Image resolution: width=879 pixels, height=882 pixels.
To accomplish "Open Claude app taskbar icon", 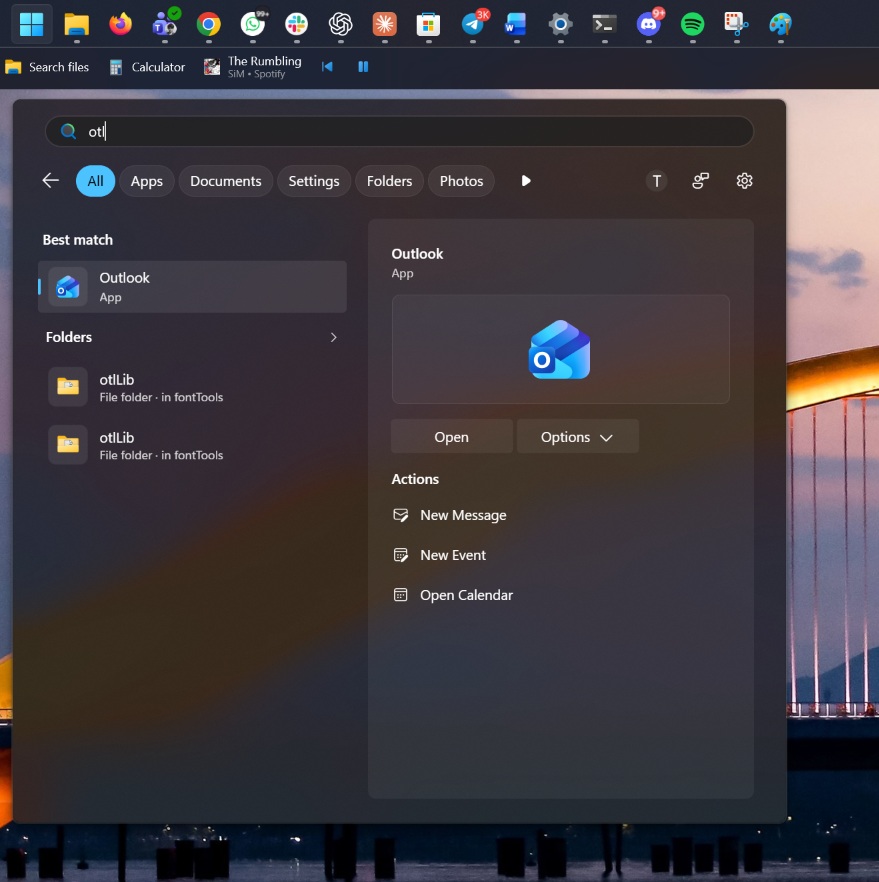I will 385,24.
